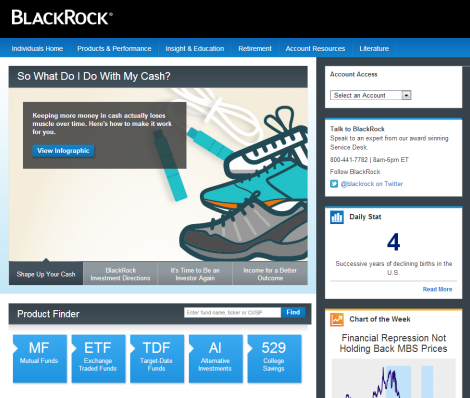Viewport: 470px width, 398px height.
Task: Click the Find button
Action: point(293,312)
